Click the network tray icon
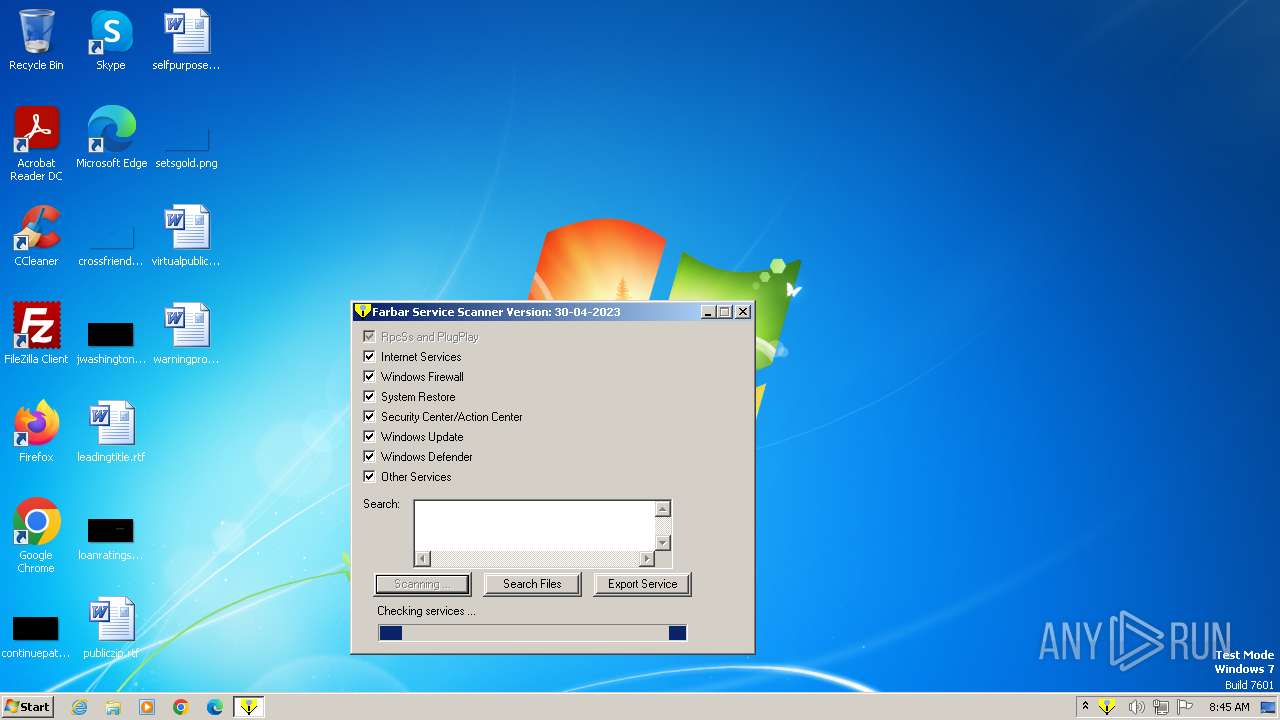The height and width of the screenshot is (720, 1280). [1161, 707]
